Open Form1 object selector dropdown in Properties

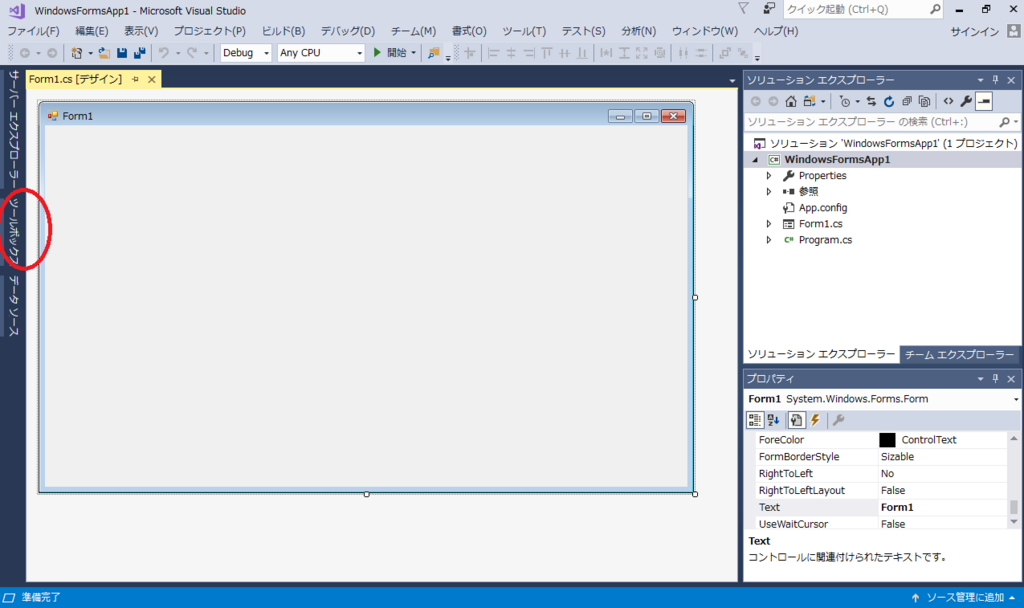pyautogui.click(x=1016, y=399)
